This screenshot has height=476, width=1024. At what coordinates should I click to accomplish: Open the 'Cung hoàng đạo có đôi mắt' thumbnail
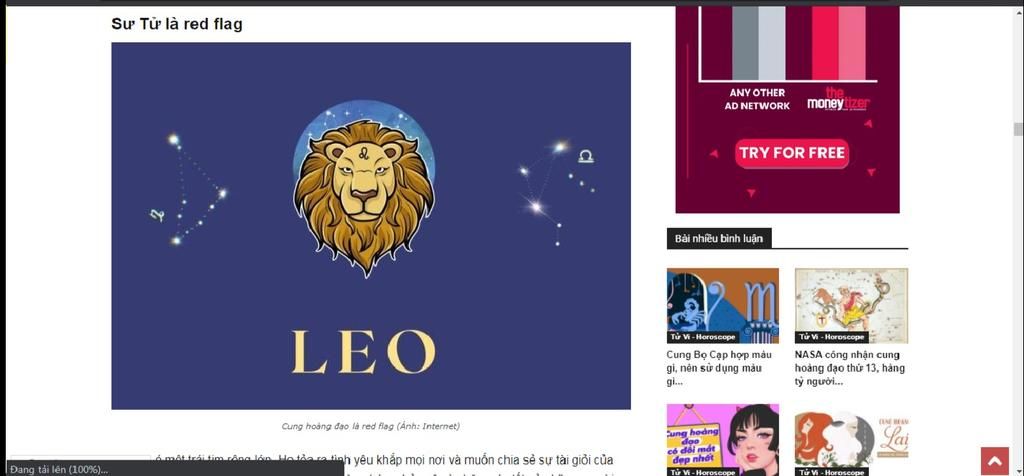pyautogui.click(x=722, y=440)
